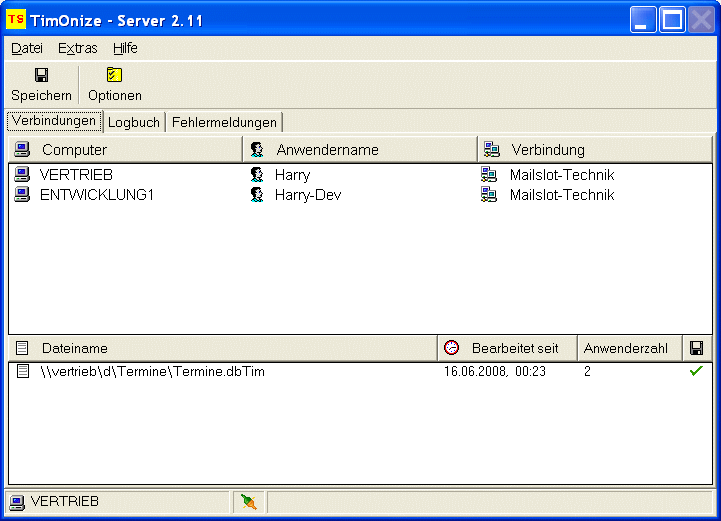The height and width of the screenshot is (521, 721).
Task: Open the Extras menu
Action: point(77,48)
